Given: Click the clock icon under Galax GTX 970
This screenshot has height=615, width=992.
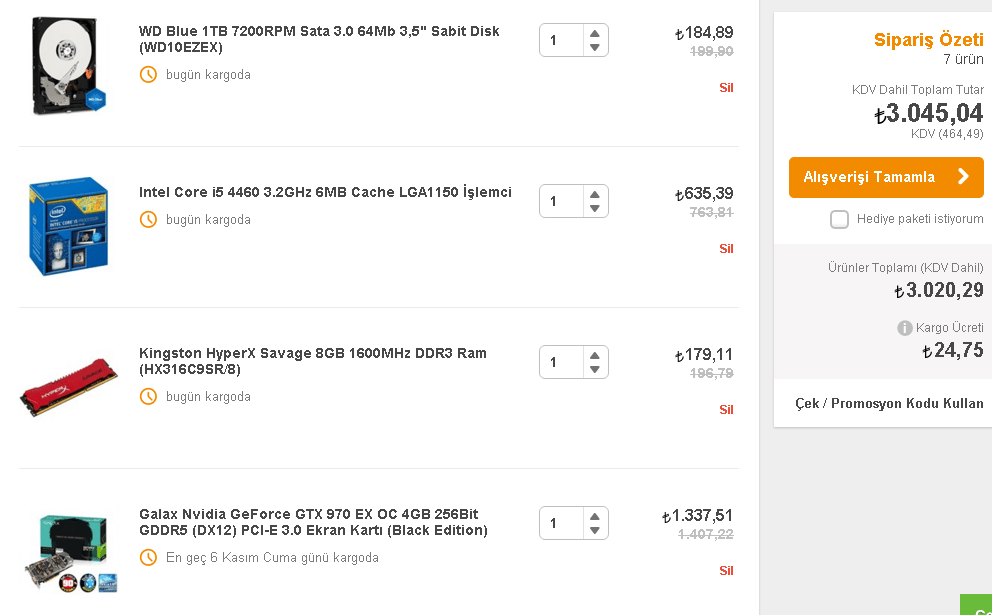Looking at the screenshot, I should point(148,558).
